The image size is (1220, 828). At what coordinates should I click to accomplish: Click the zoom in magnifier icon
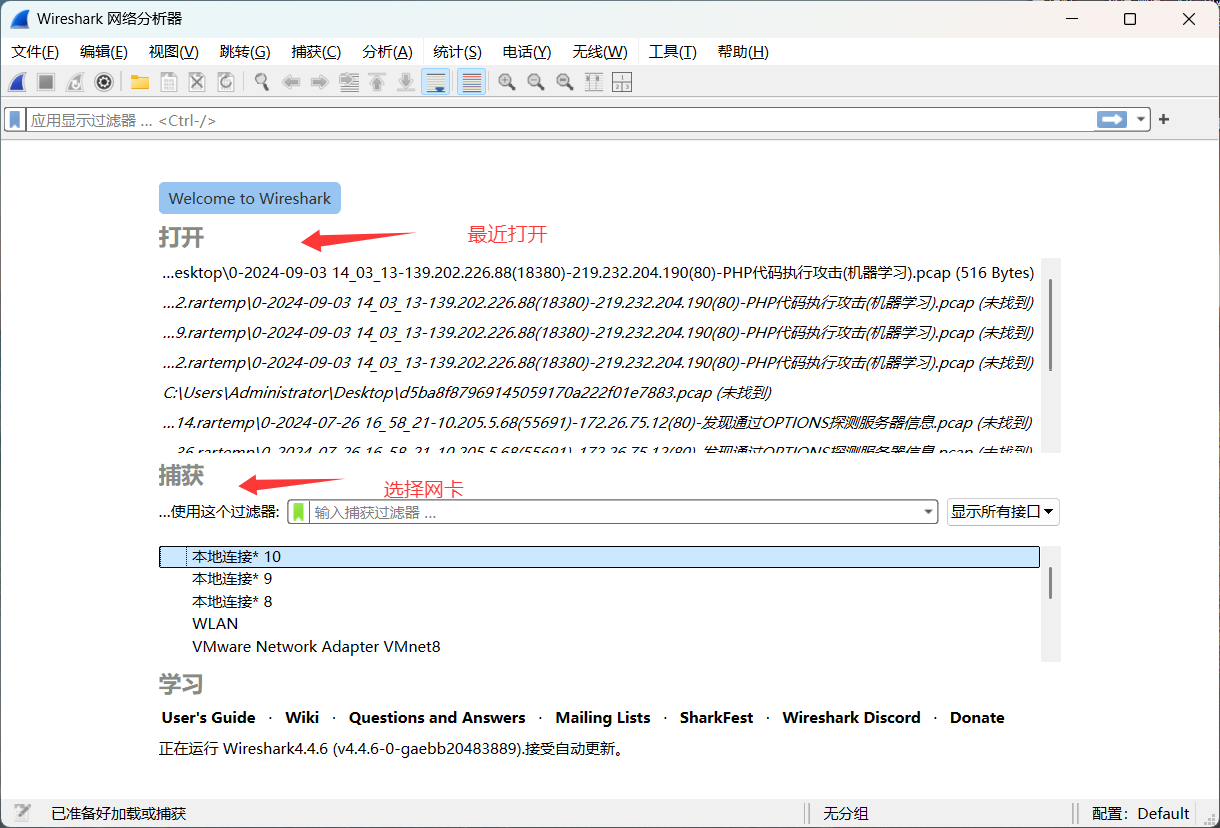[507, 82]
